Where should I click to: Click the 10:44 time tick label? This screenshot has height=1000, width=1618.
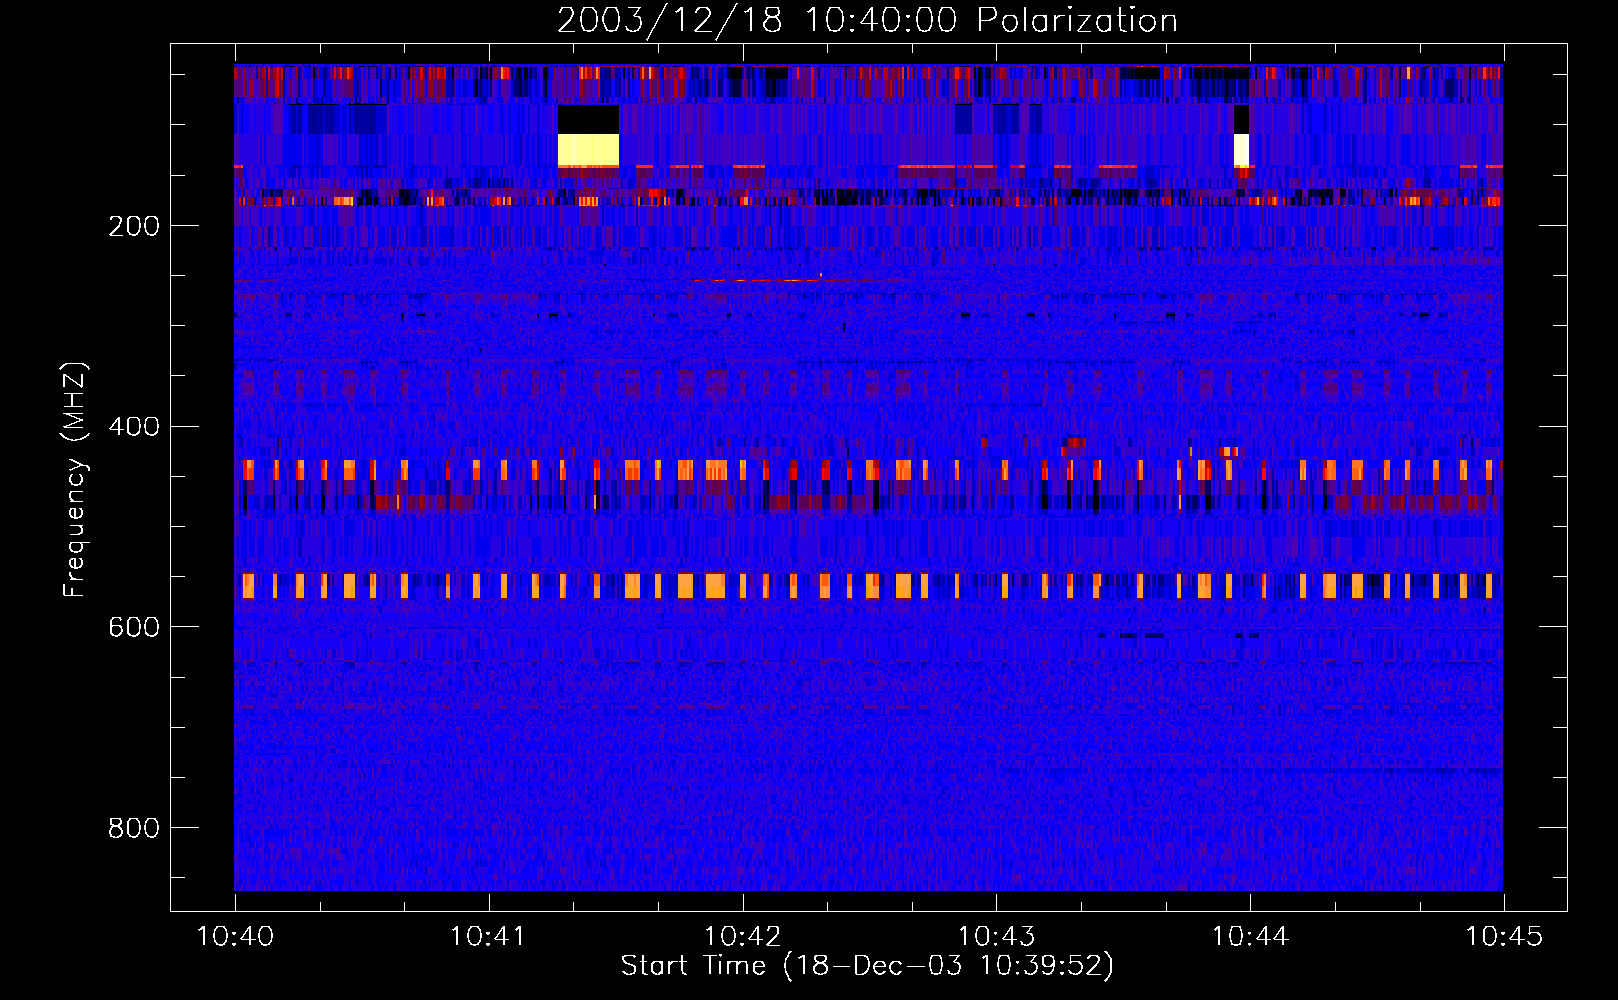1250,937
